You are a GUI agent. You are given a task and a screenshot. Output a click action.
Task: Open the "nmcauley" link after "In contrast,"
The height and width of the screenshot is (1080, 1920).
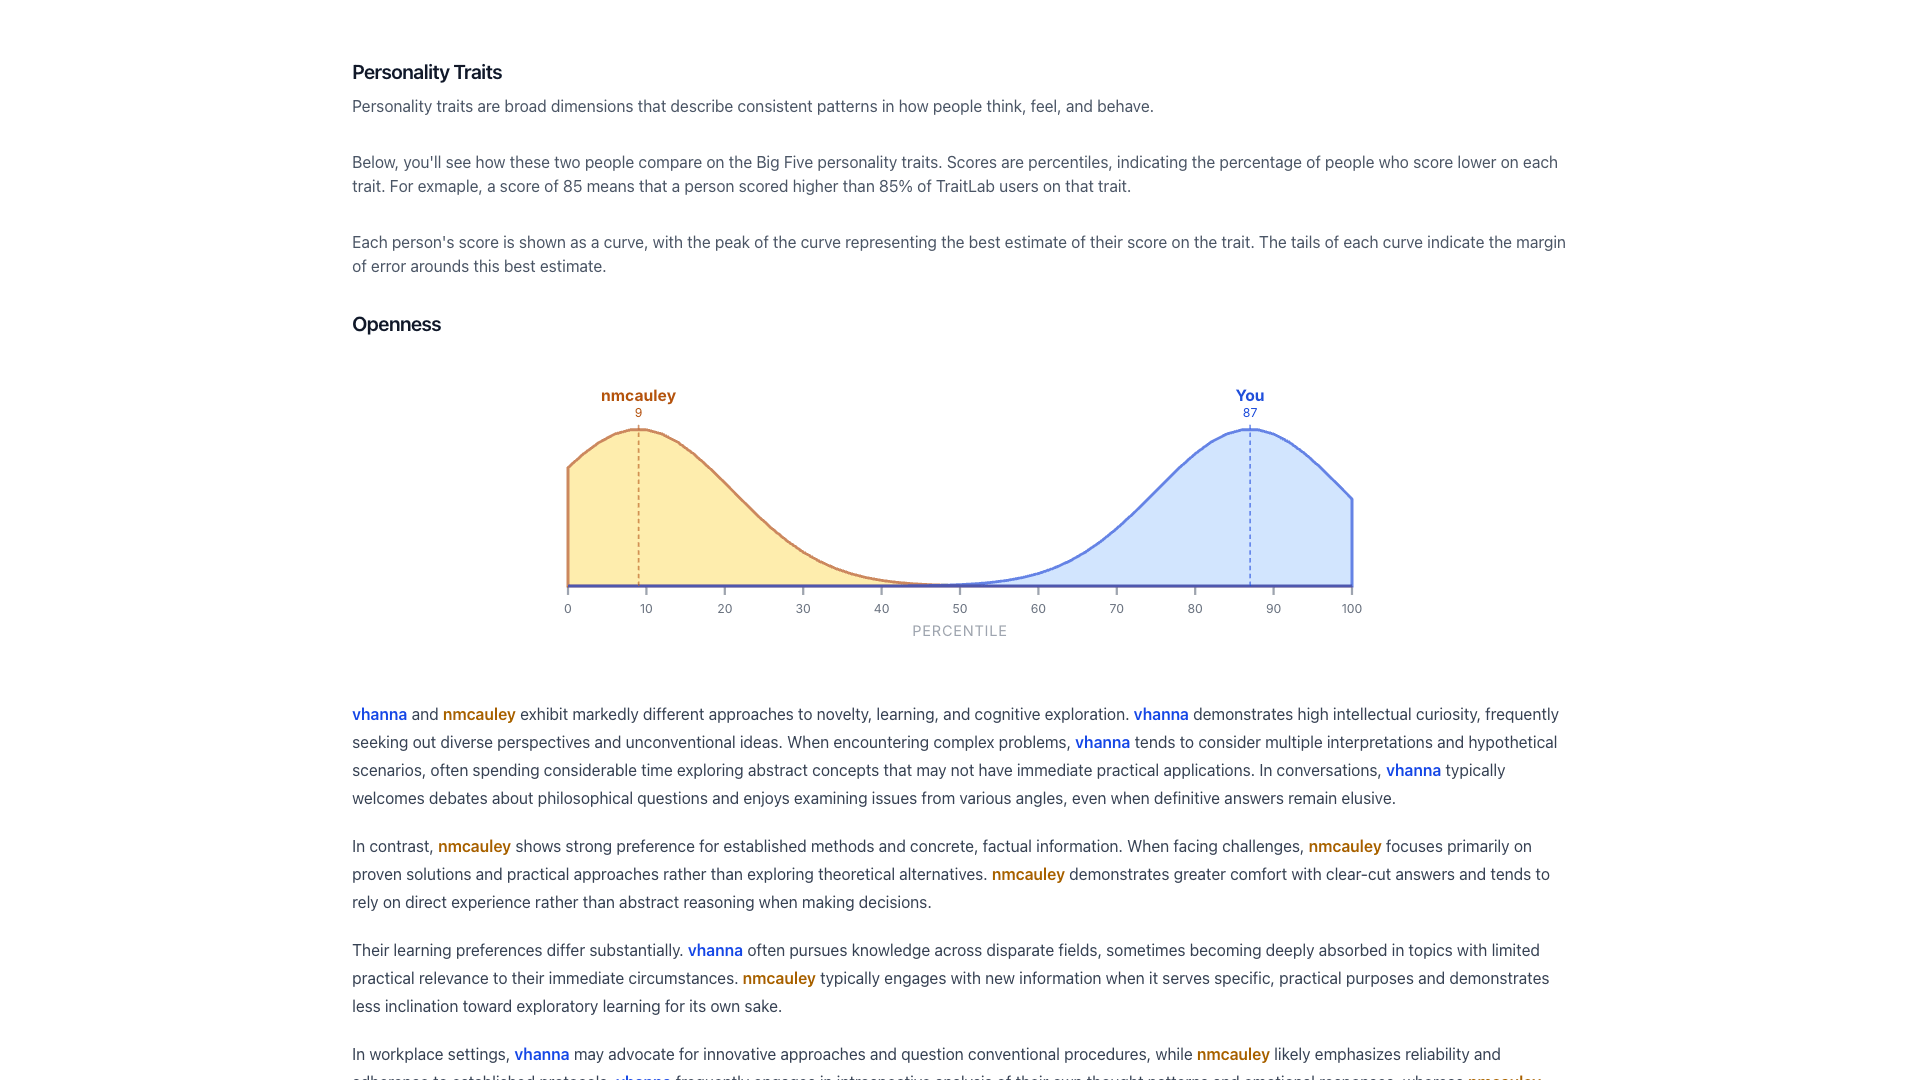474,846
